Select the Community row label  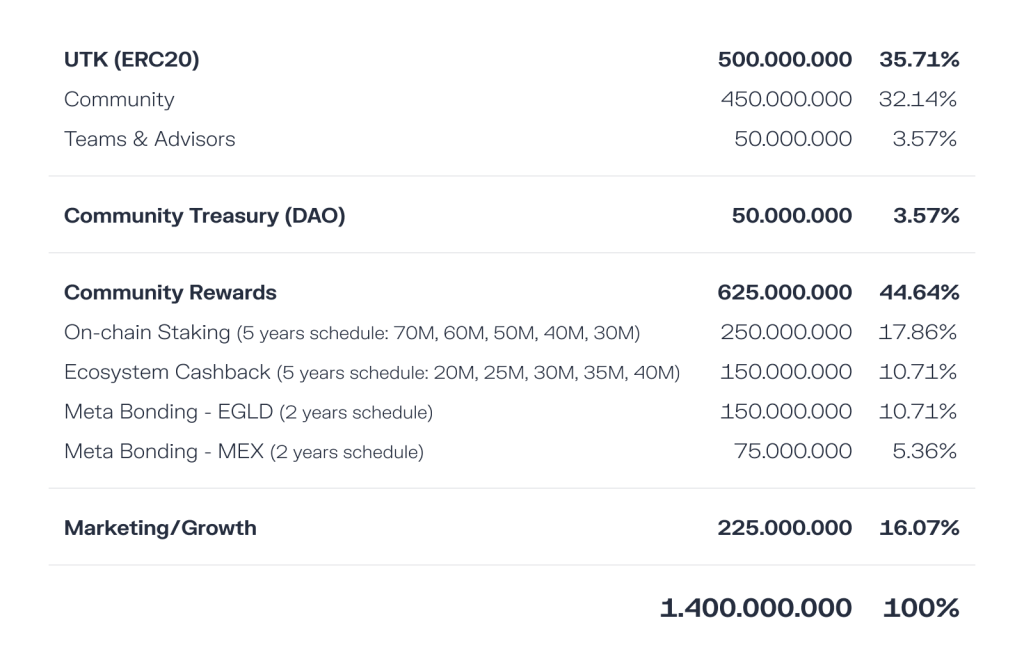(119, 100)
